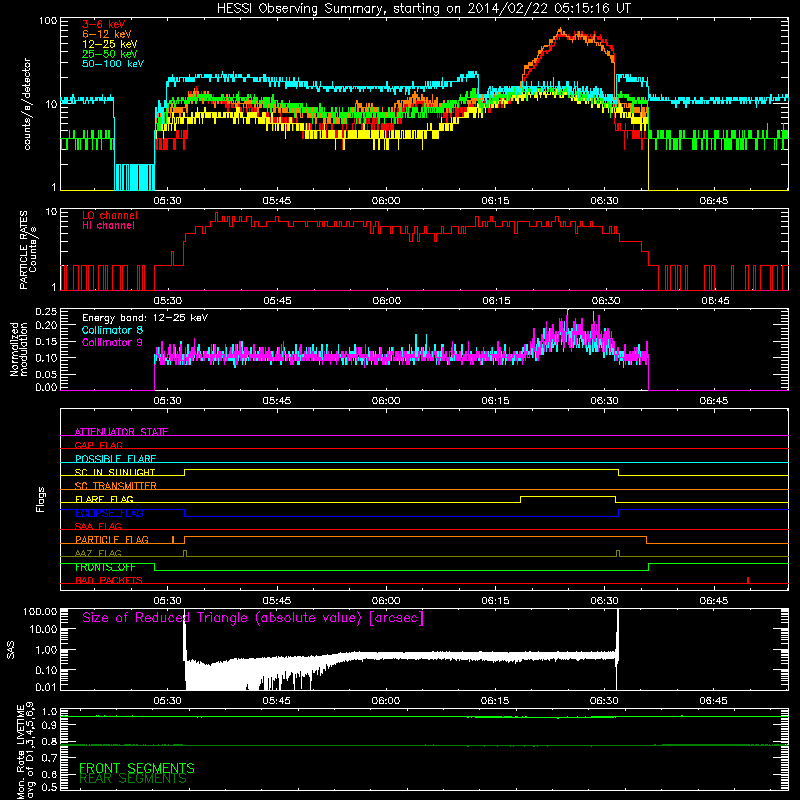Click the SC IN SUNLIGHT flag label
This screenshot has height=800, width=800.
pos(115,472)
